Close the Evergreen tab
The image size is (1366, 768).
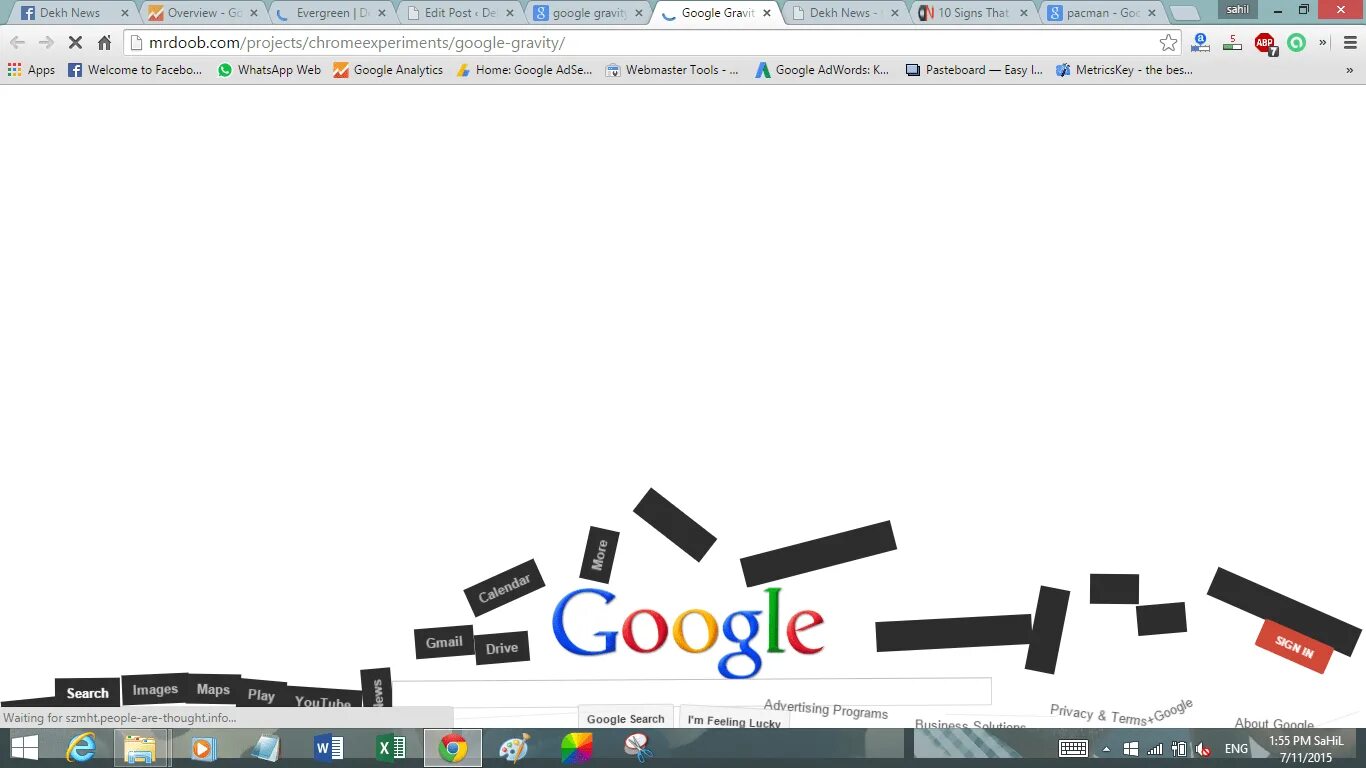tap(381, 13)
